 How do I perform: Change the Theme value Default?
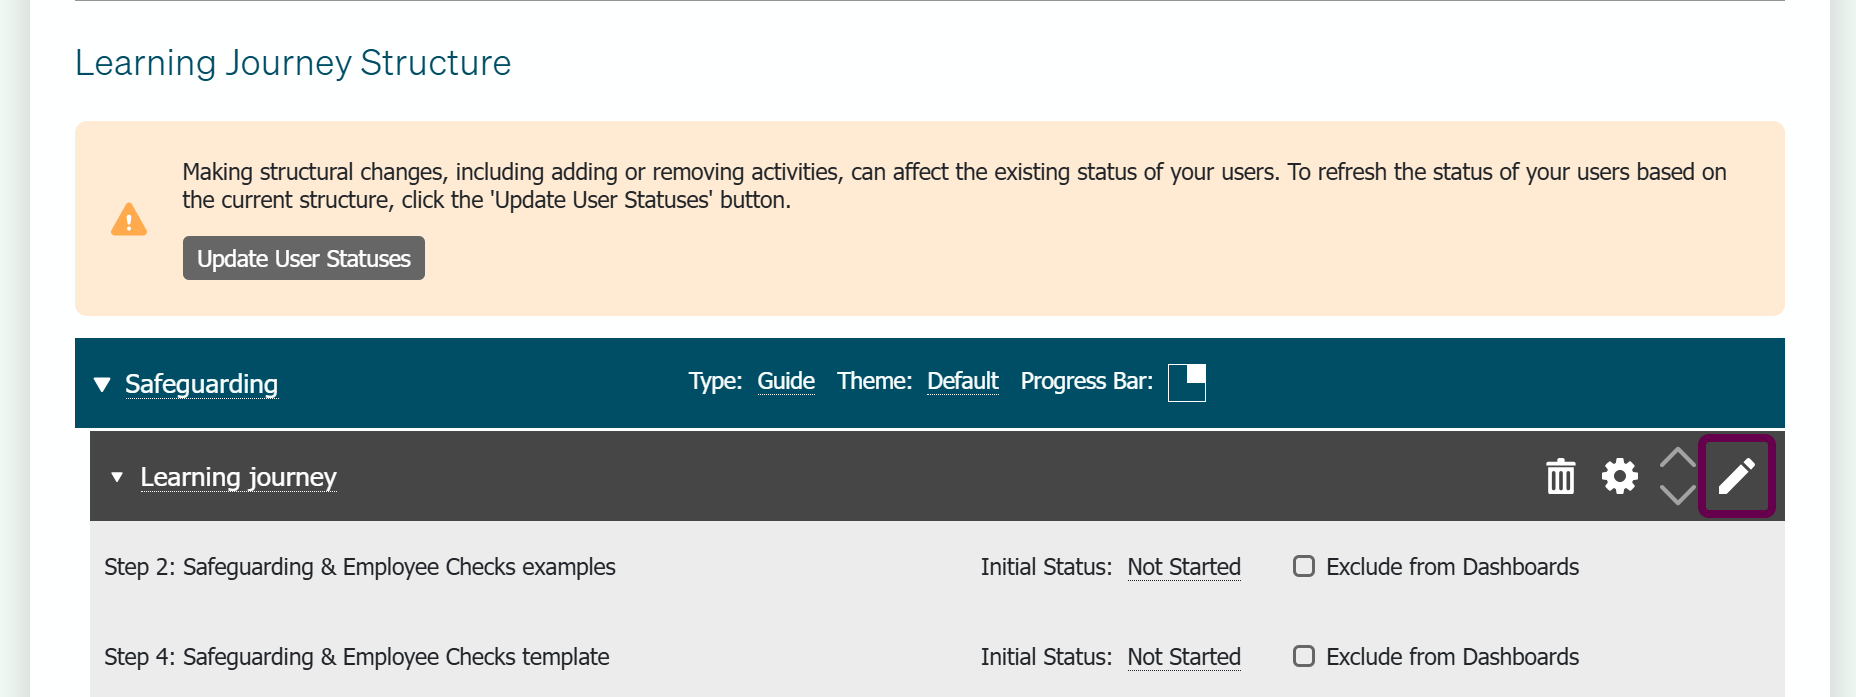point(963,381)
